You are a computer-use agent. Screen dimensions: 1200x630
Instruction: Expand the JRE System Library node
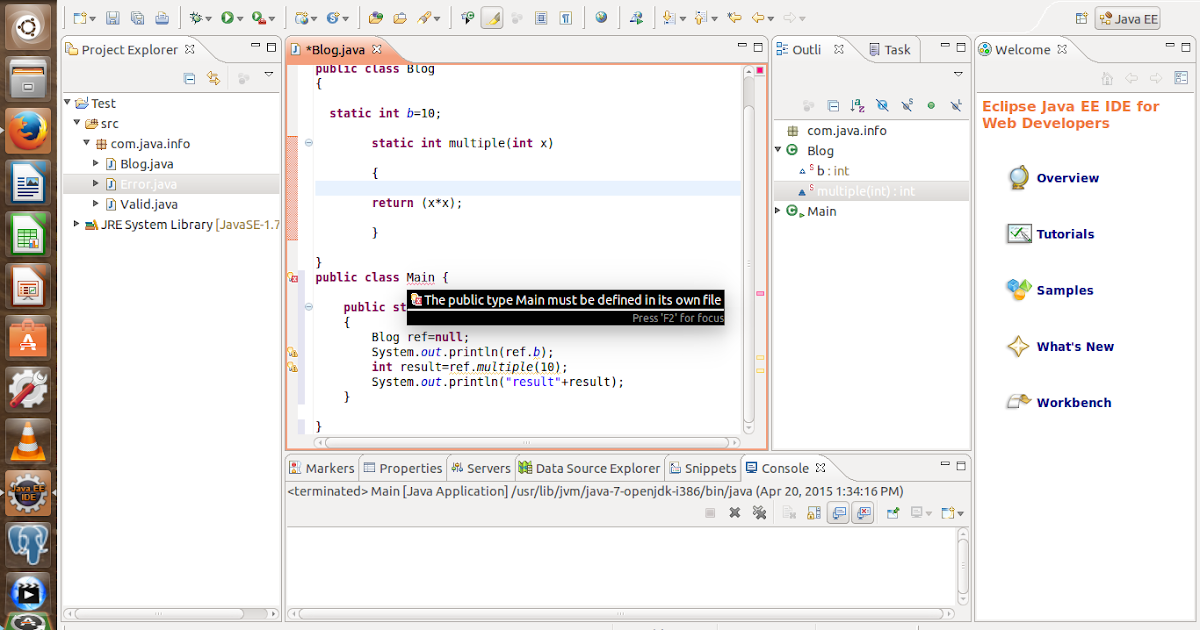coord(77,224)
